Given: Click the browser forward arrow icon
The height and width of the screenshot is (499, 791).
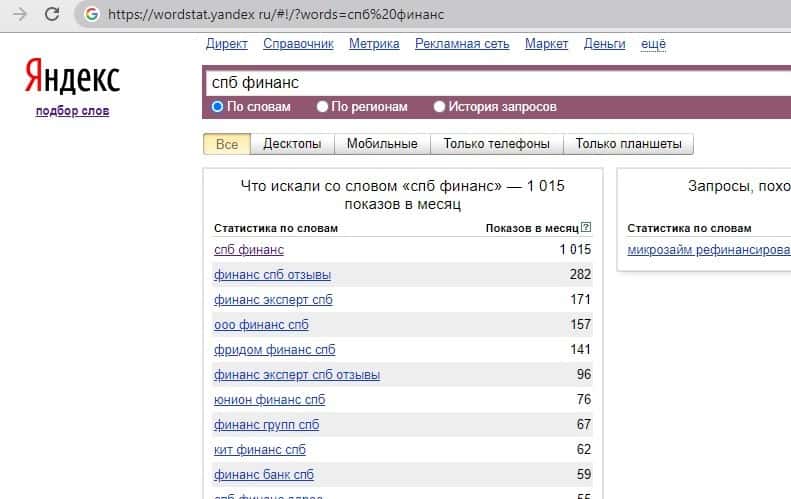Looking at the screenshot, I should (20, 14).
